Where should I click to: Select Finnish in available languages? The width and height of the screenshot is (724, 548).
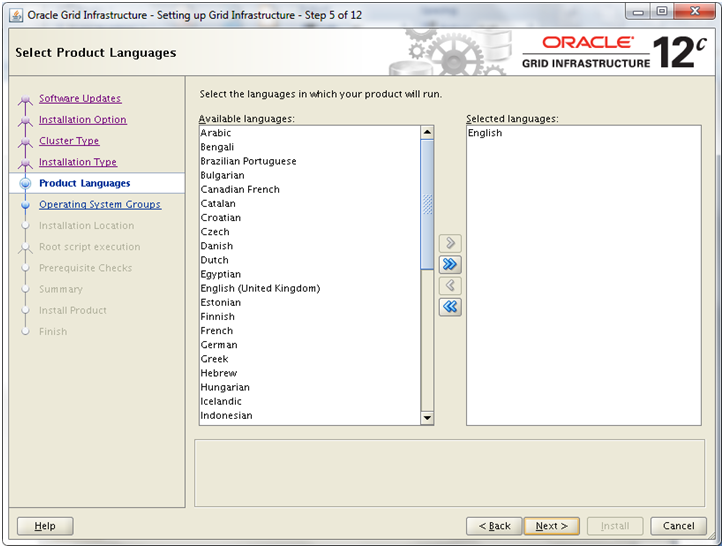point(310,317)
